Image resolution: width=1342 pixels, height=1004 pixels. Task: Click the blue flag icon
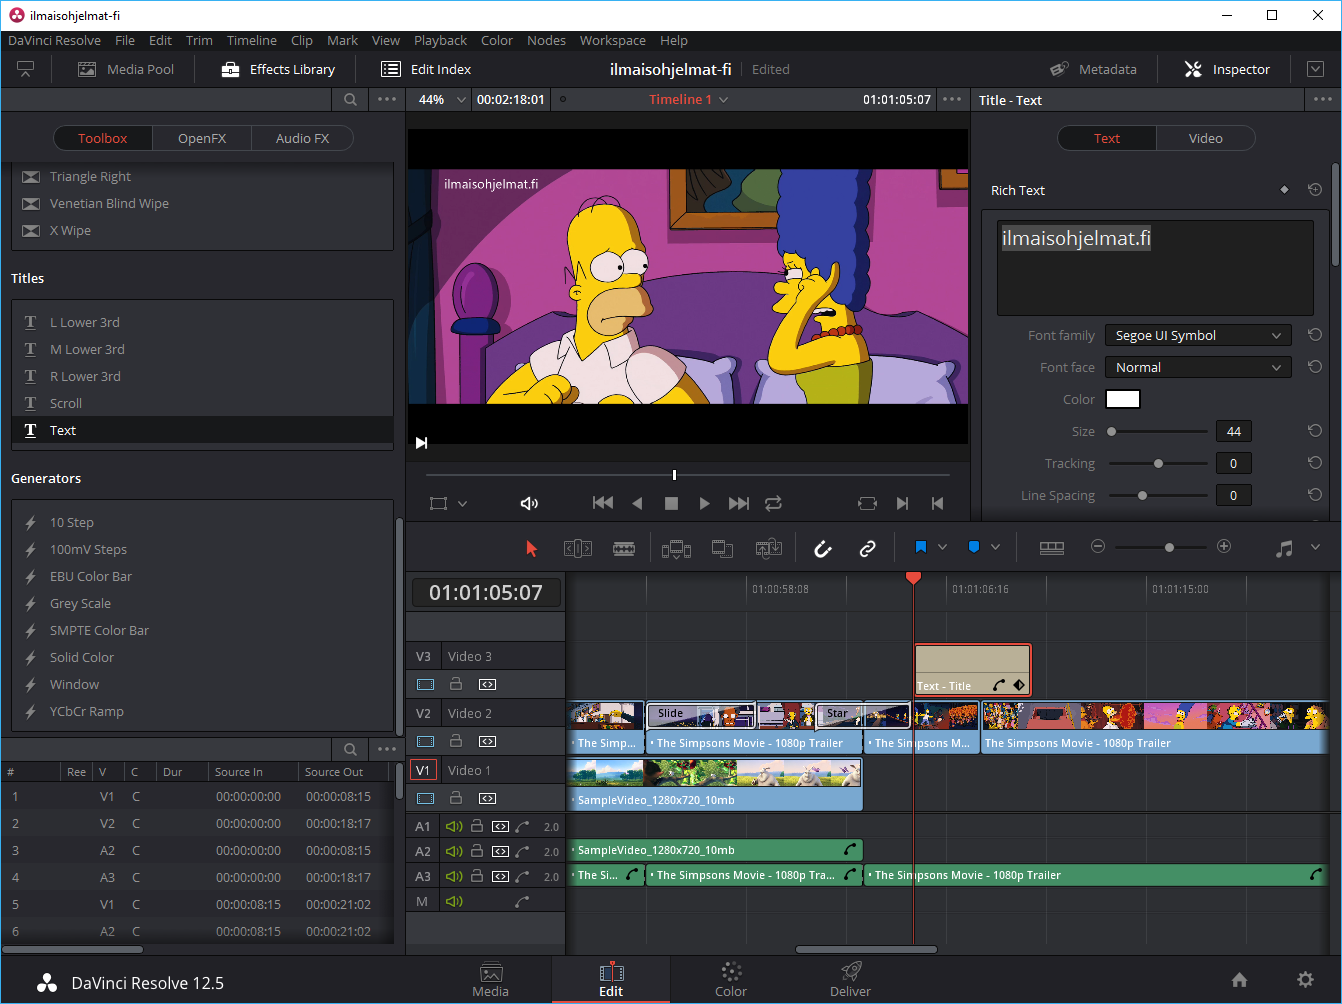(921, 547)
